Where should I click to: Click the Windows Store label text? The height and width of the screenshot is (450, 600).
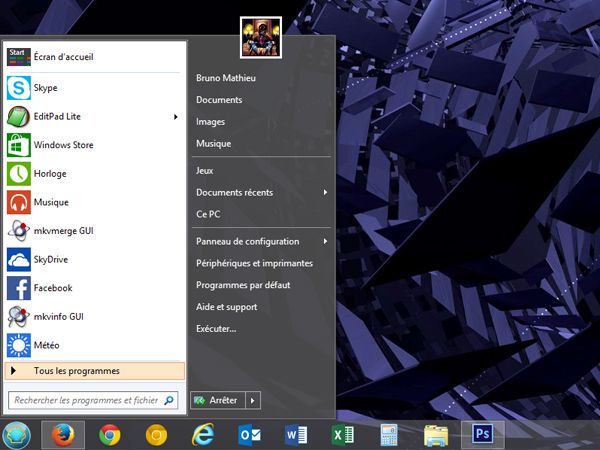coord(64,145)
